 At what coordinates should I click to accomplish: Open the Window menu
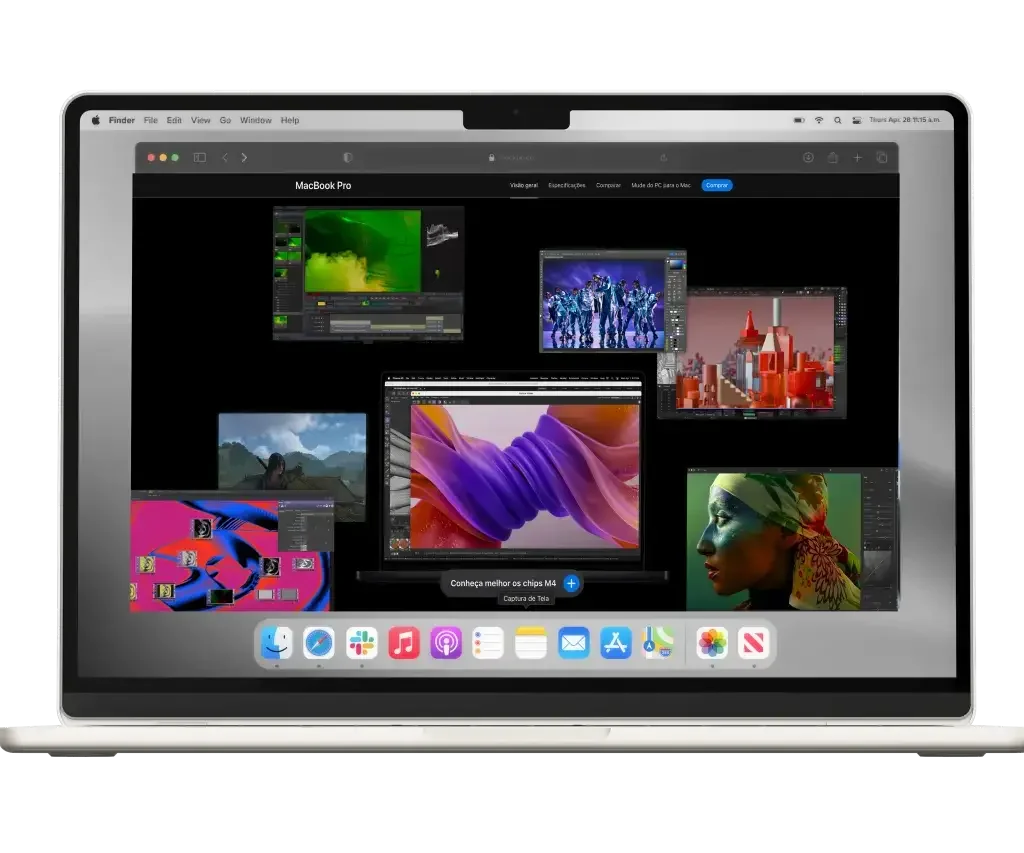255,120
